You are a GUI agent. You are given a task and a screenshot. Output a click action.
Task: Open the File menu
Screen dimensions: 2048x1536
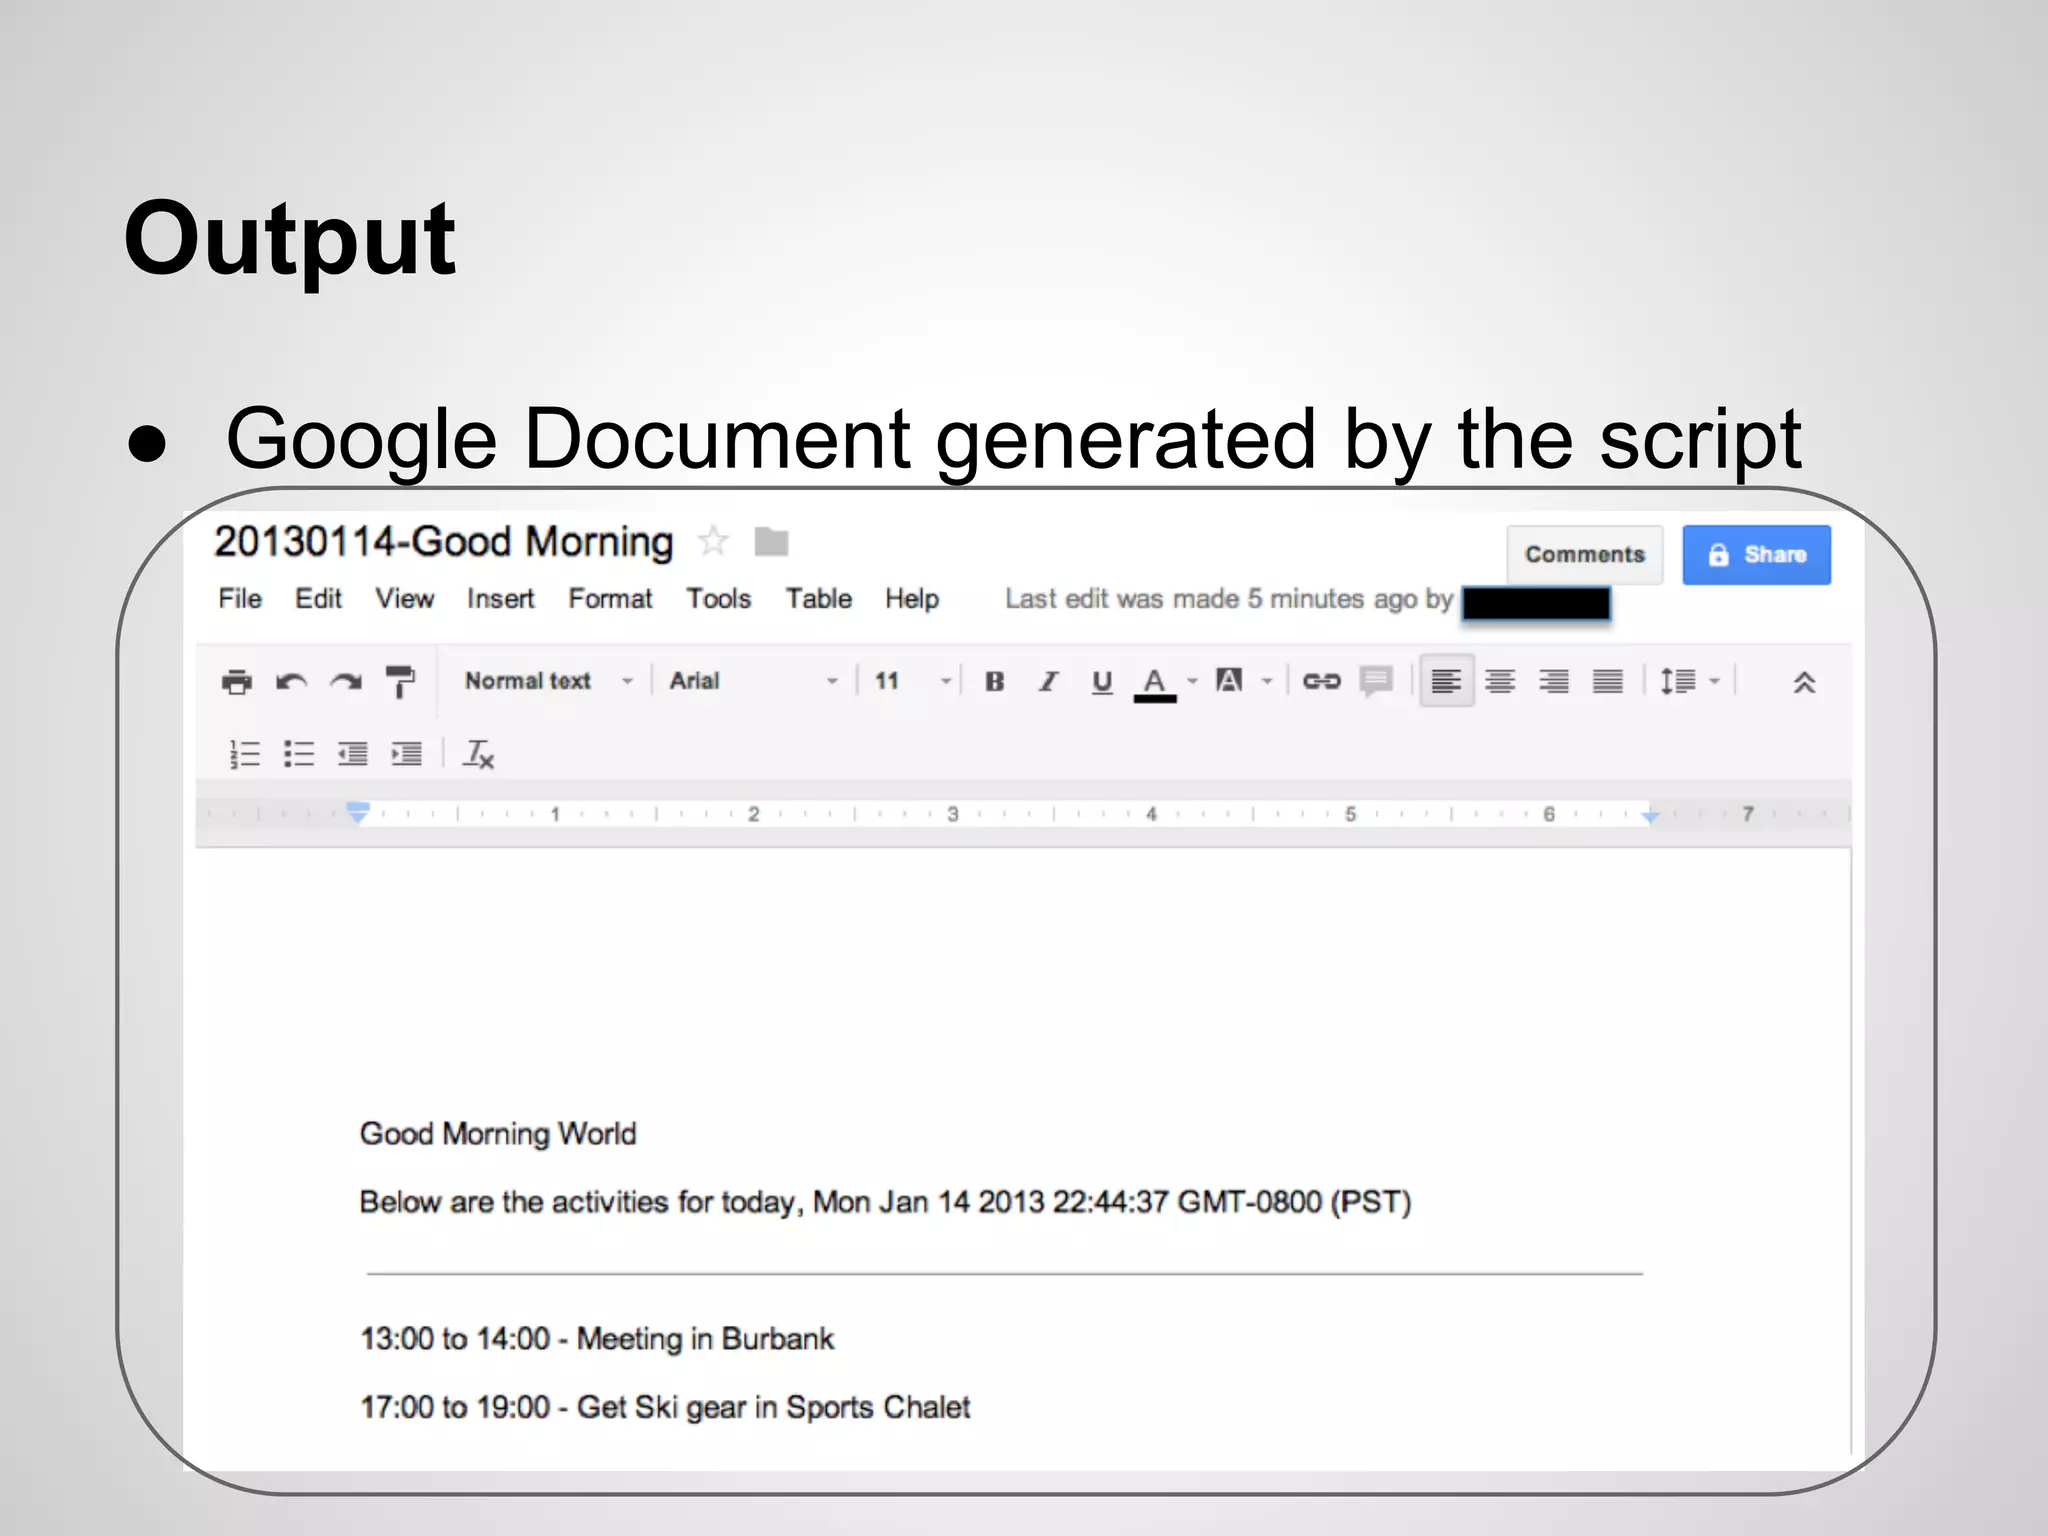pos(240,598)
